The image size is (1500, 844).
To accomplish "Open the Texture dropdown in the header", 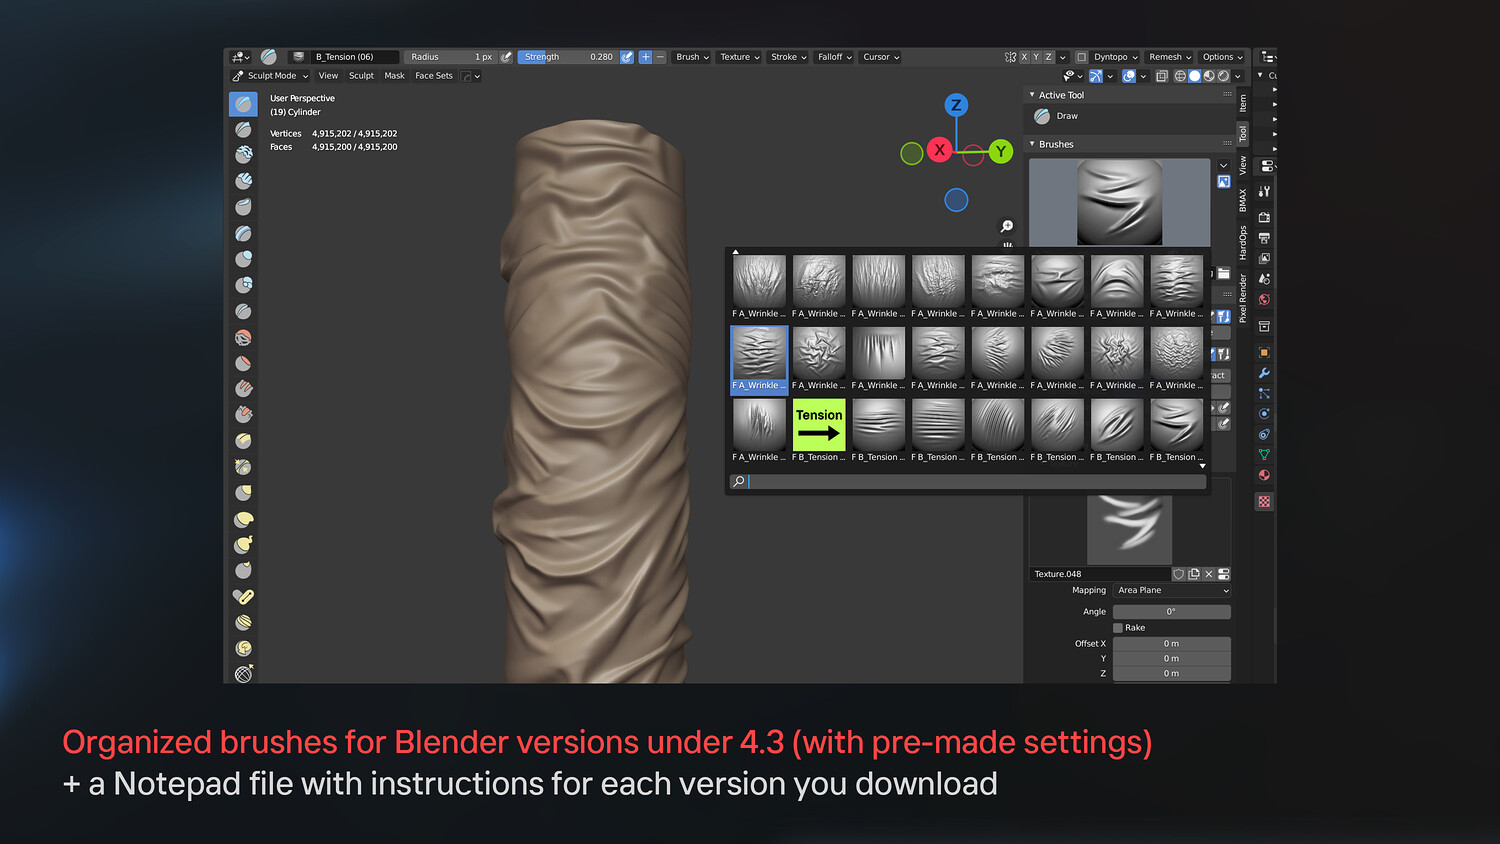I will [x=740, y=57].
